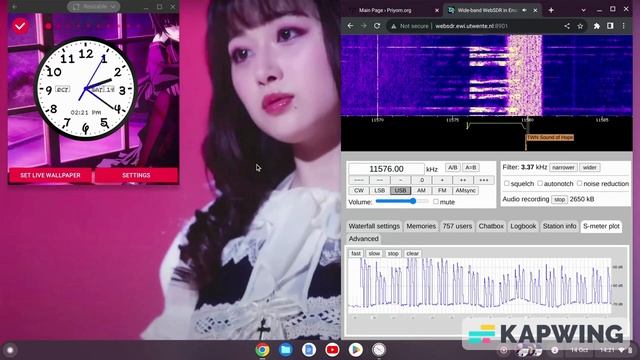Screen dimensions: 640x360
Task: Click the Not secure warning icon
Action: coord(393,26)
